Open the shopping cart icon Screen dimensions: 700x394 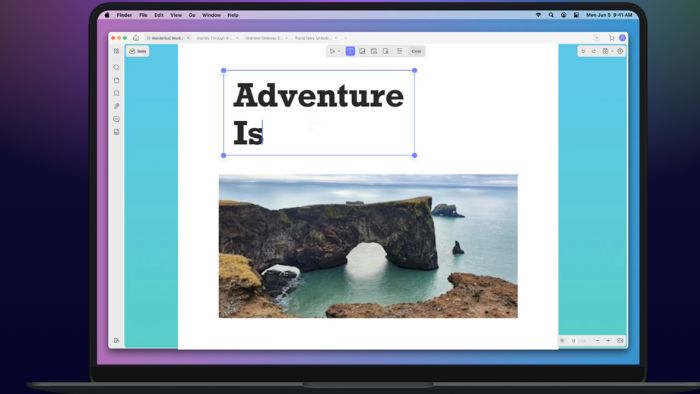point(612,38)
